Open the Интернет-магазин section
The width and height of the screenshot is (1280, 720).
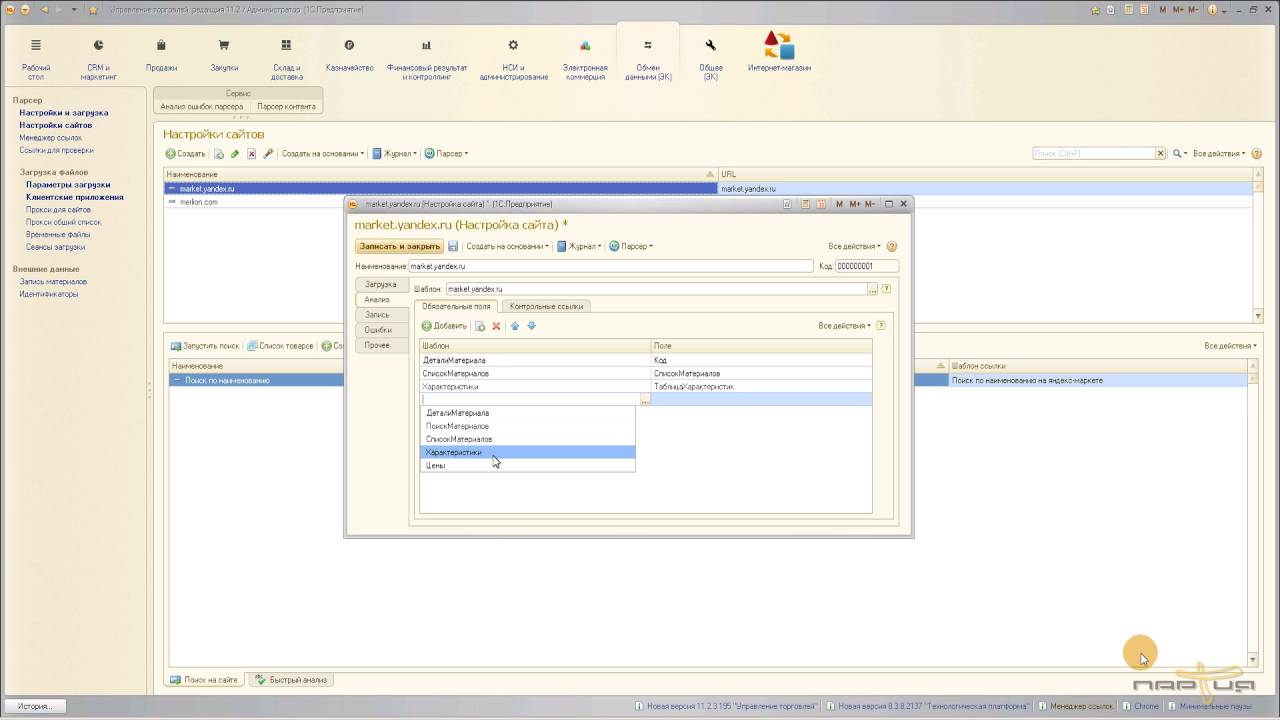(x=779, y=52)
